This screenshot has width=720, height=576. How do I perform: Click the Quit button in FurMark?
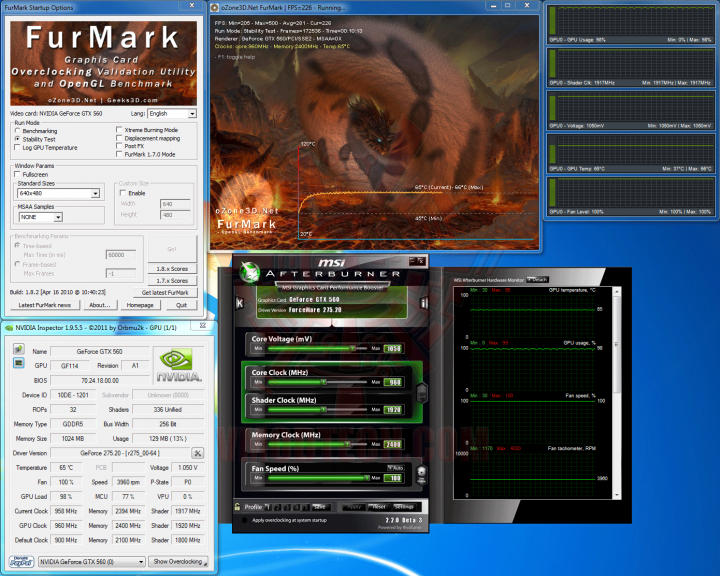(181, 305)
